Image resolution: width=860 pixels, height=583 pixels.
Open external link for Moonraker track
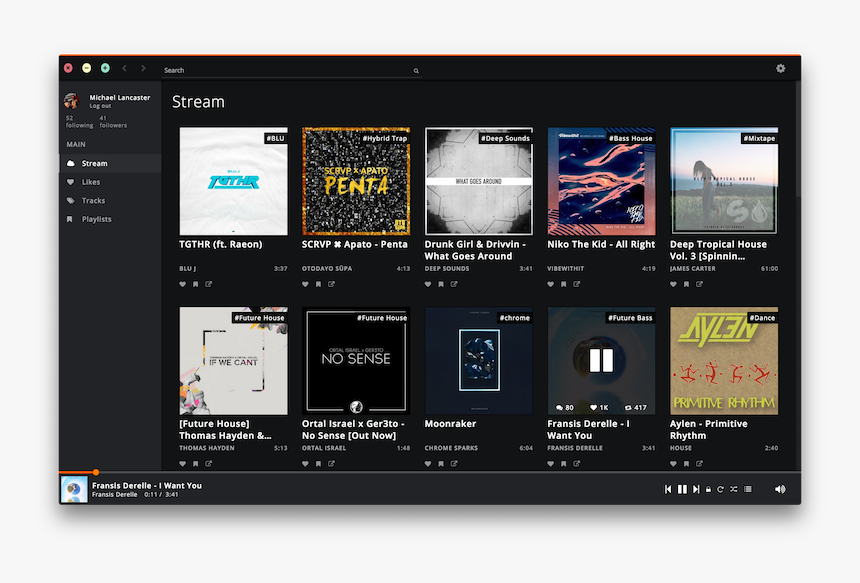(452, 463)
